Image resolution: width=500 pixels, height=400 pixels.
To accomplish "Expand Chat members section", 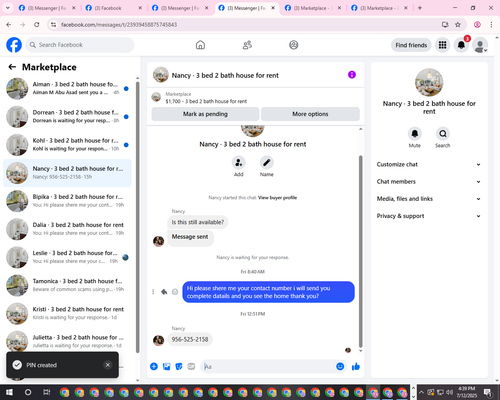I will coord(429,182).
